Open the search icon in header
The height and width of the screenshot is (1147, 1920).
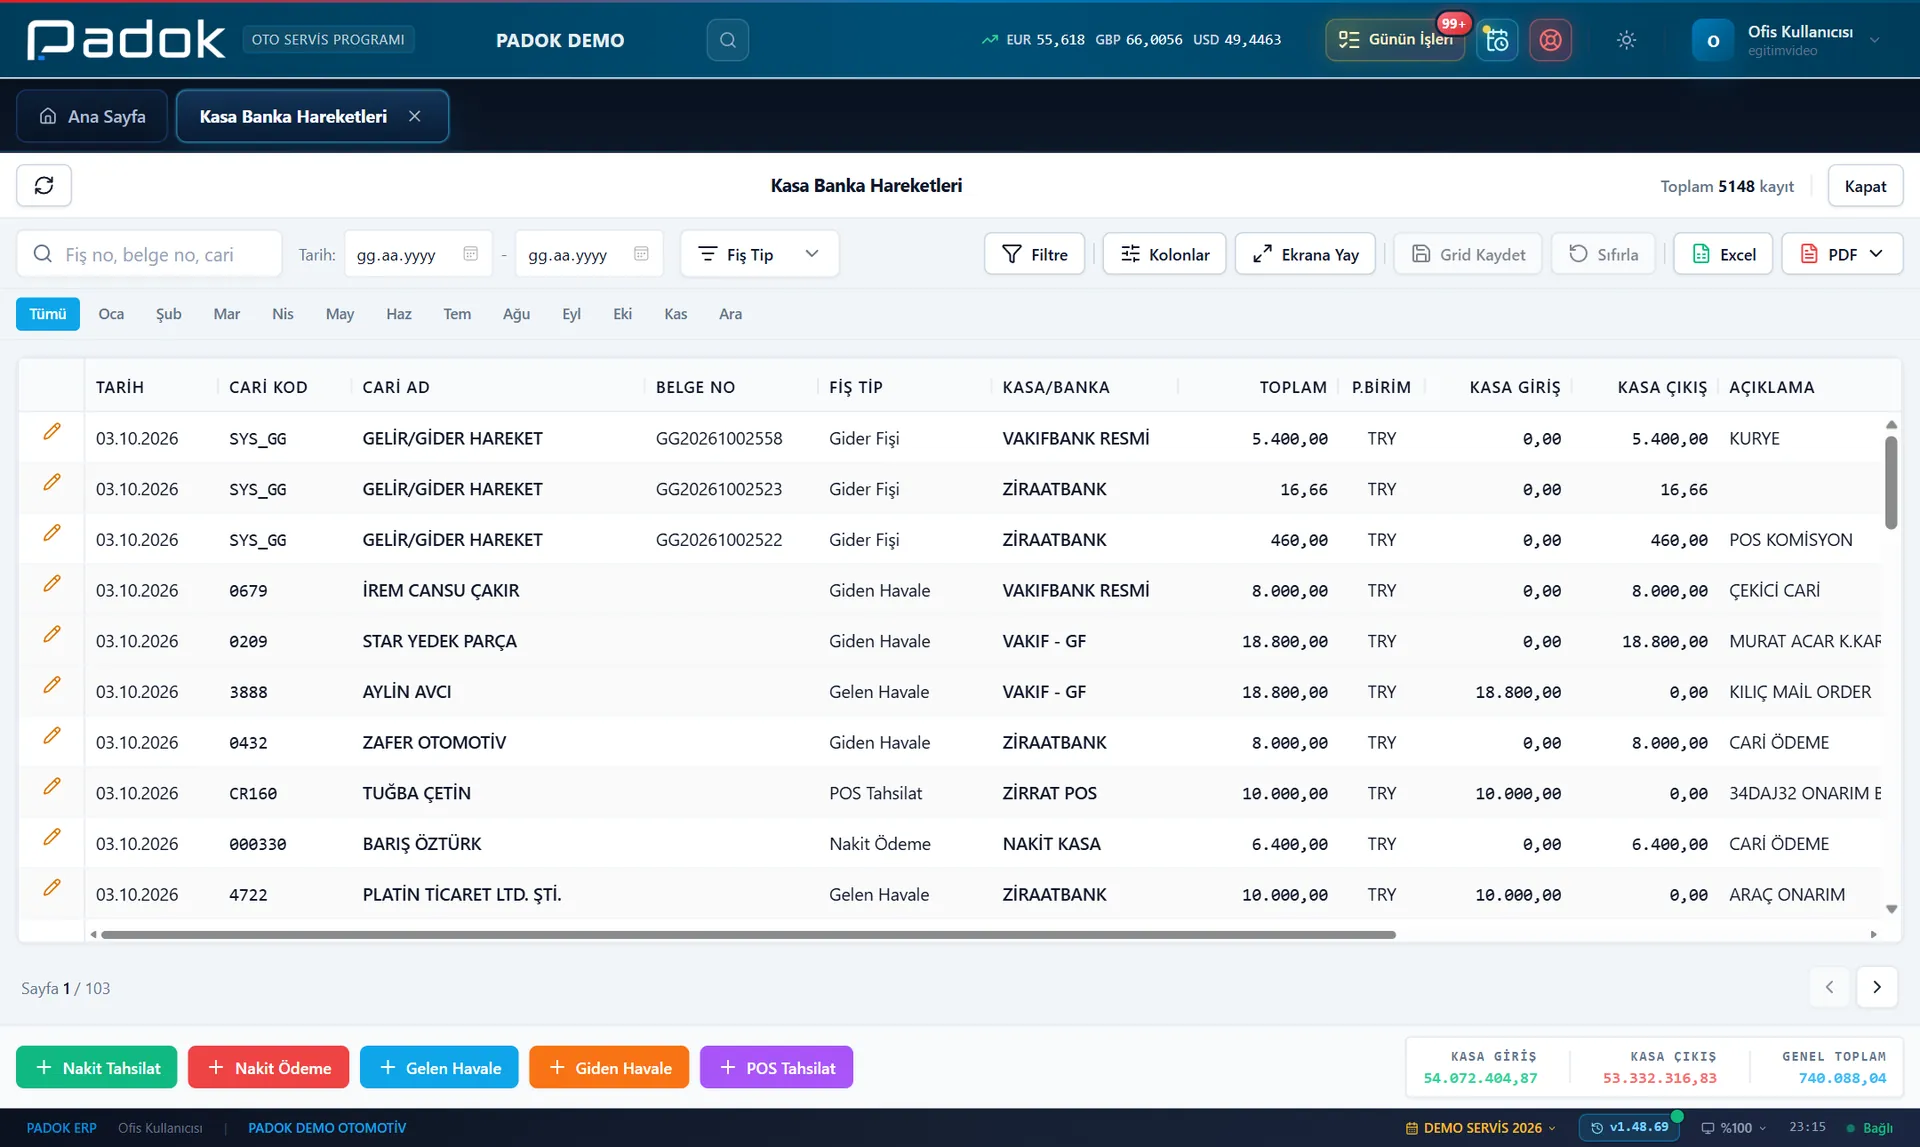(727, 40)
